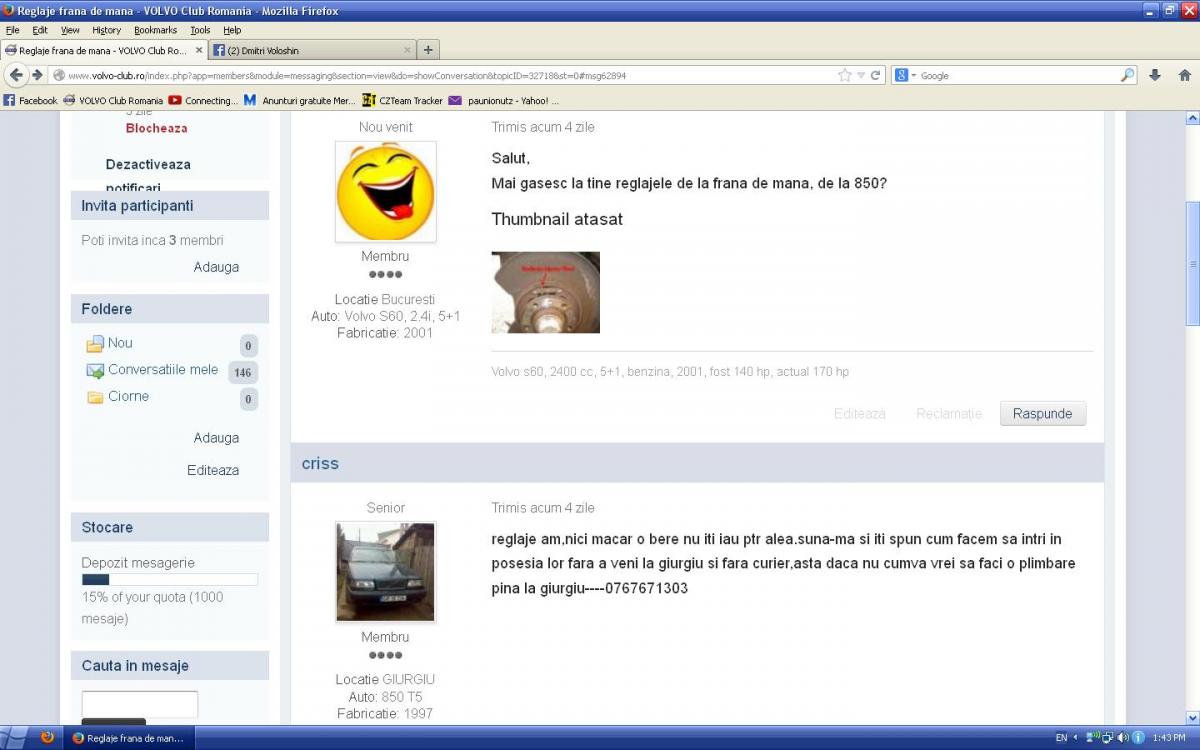Open the Edit menu

pos(40,30)
